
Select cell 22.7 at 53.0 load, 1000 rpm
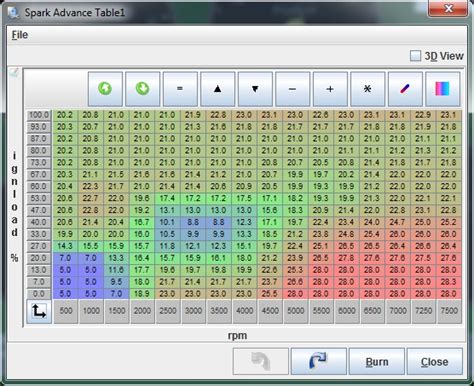(91, 198)
